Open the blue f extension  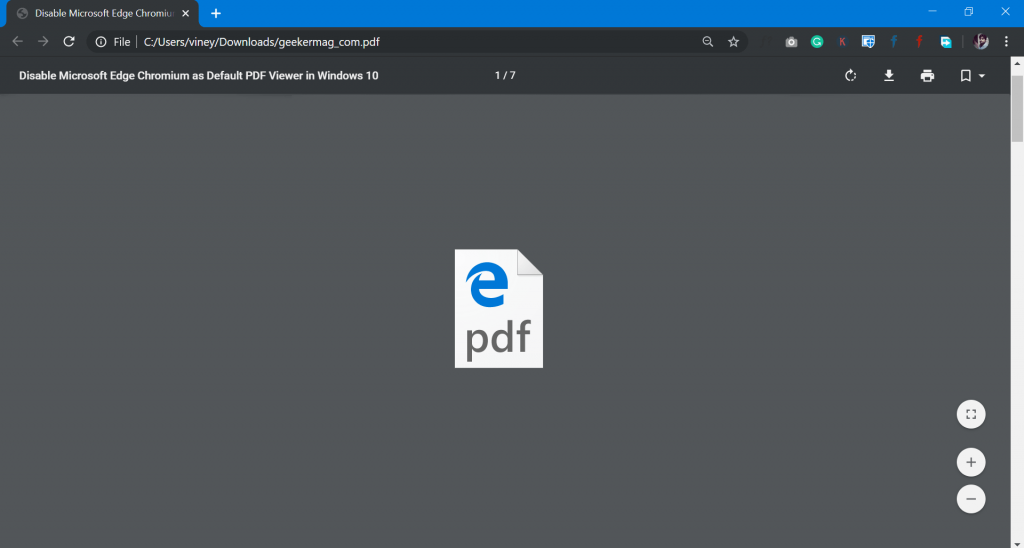click(894, 42)
